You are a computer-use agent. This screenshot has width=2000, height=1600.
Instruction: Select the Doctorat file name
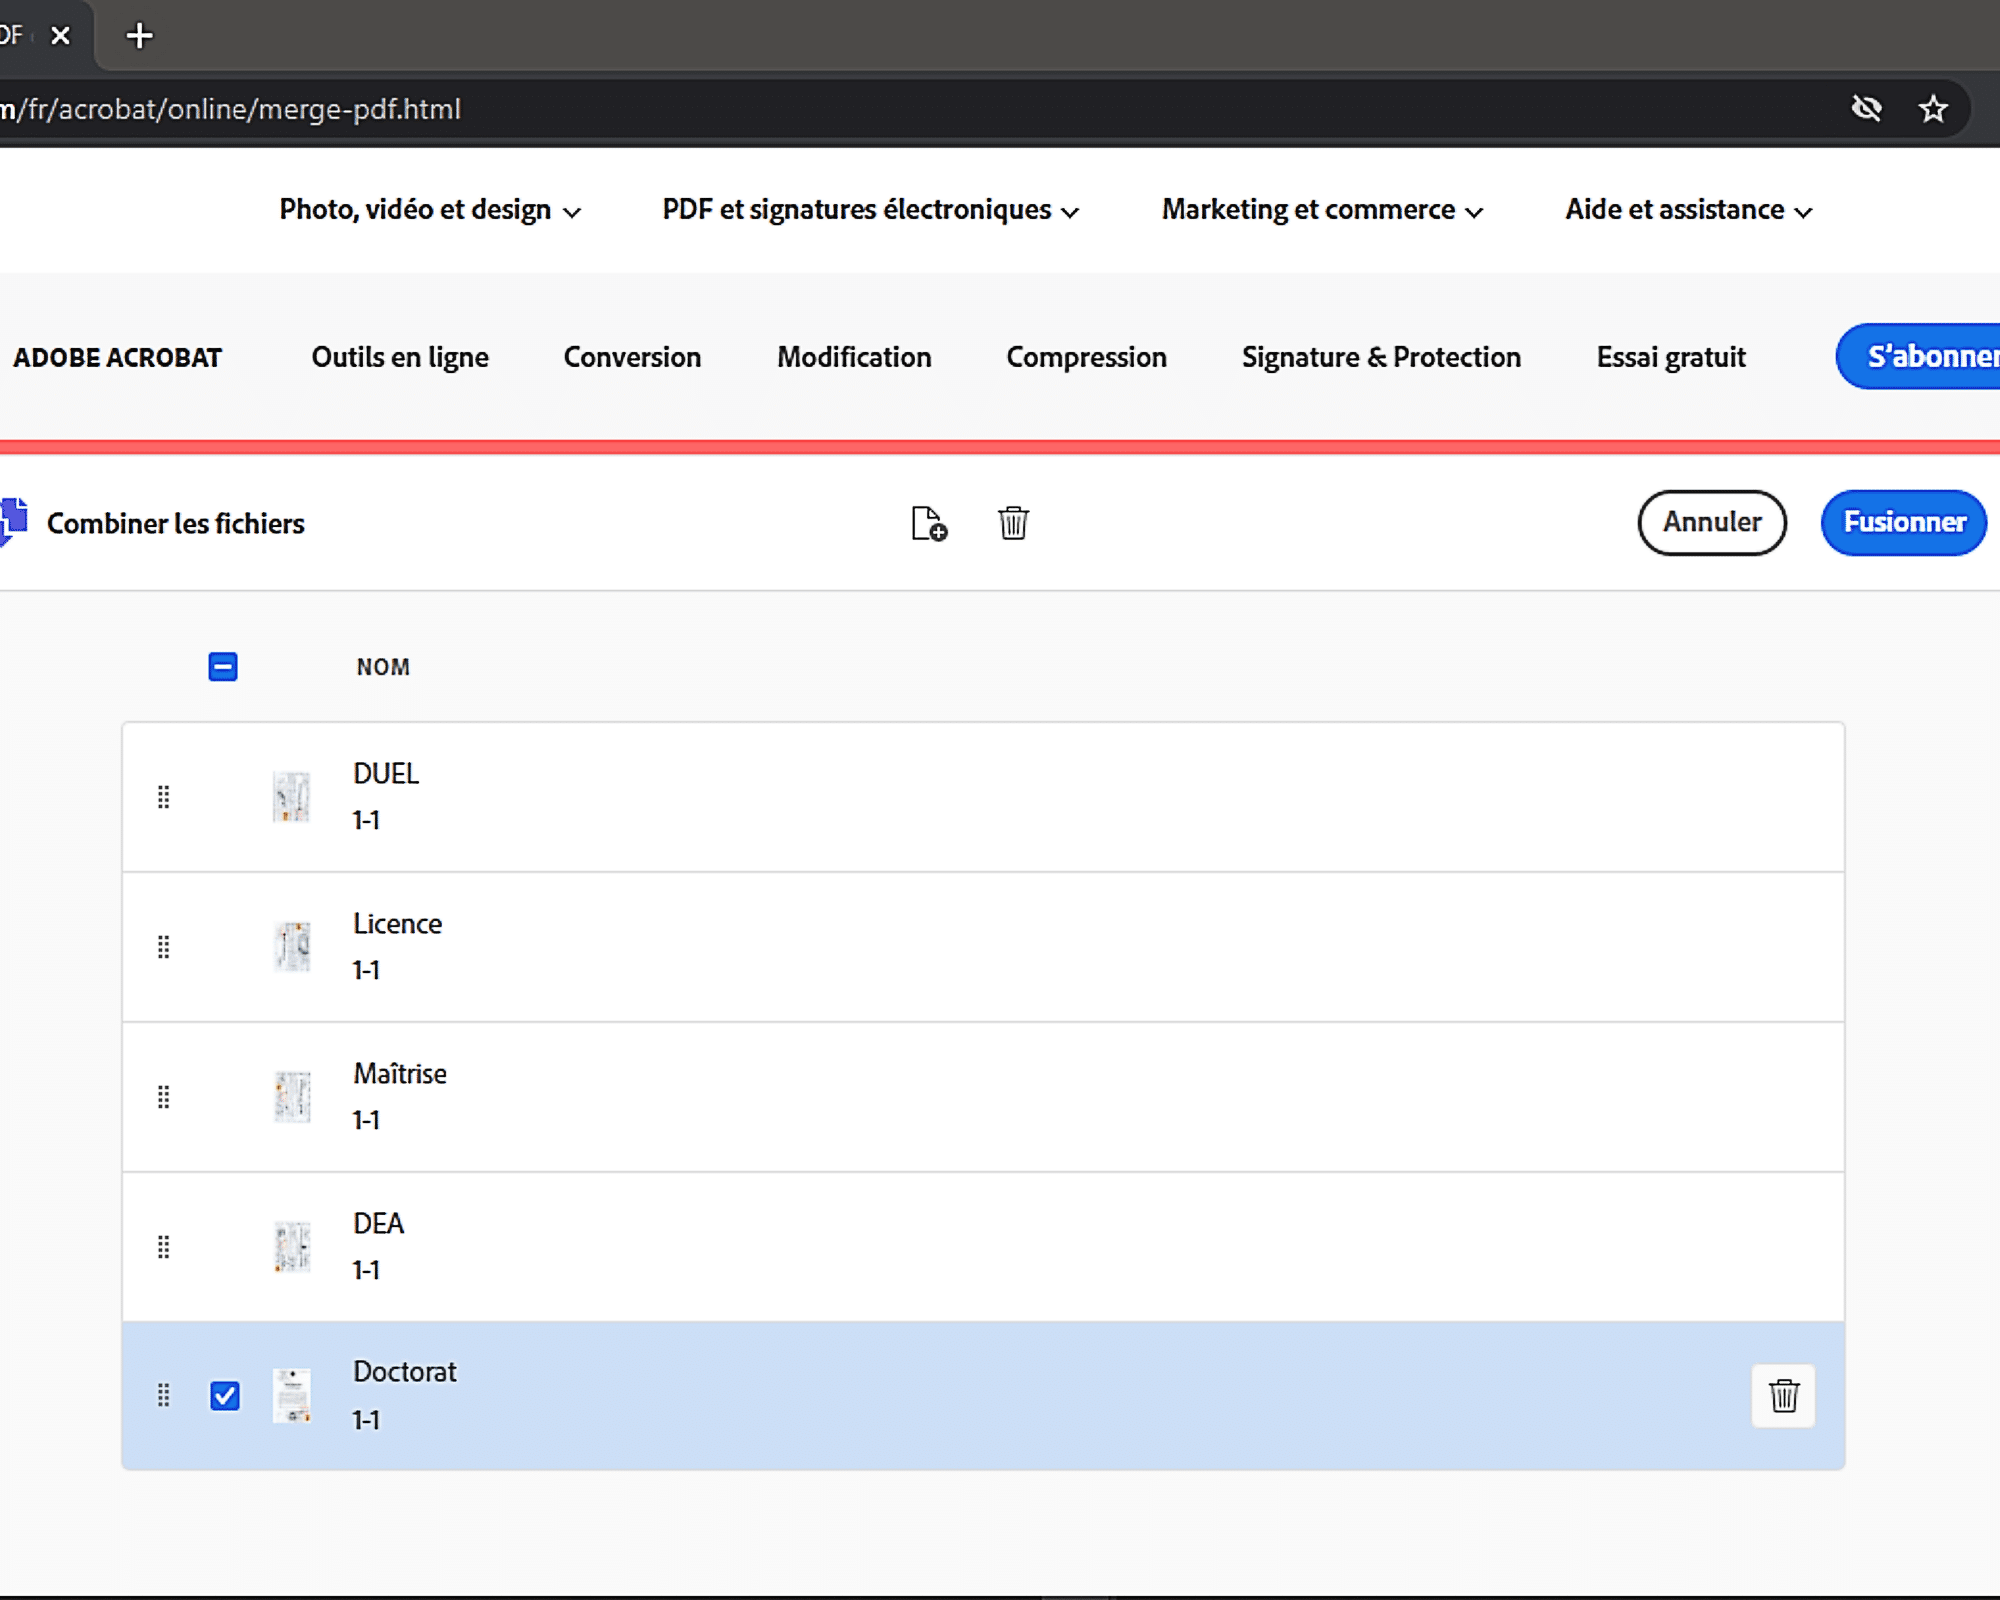coord(404,1372)
